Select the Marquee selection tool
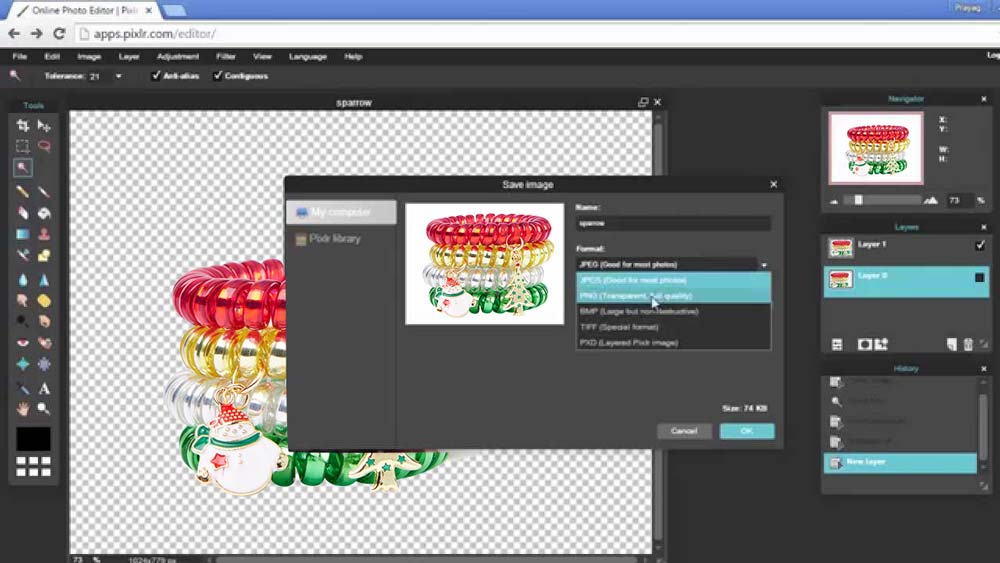The image size is (1000, 563). [x=22, y=146]
